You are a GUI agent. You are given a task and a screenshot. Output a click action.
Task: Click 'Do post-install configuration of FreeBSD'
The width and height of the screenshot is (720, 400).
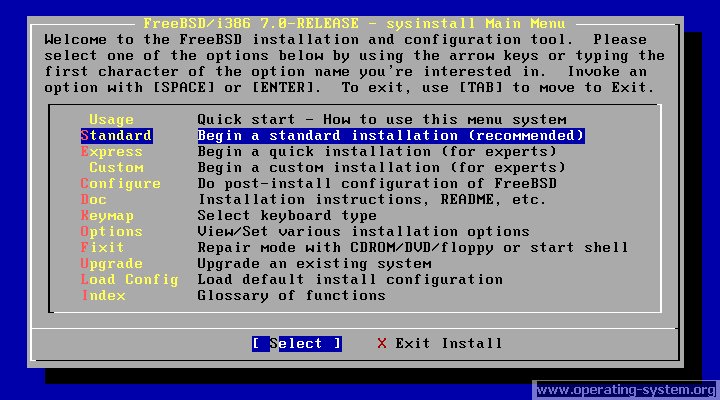(x=377, y=184)
